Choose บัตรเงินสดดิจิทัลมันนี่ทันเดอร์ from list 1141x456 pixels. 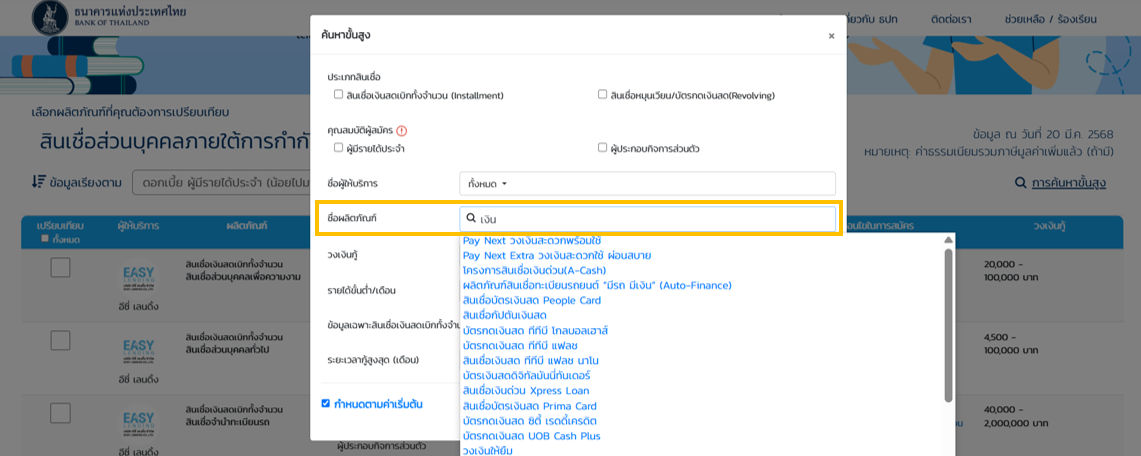526,376
